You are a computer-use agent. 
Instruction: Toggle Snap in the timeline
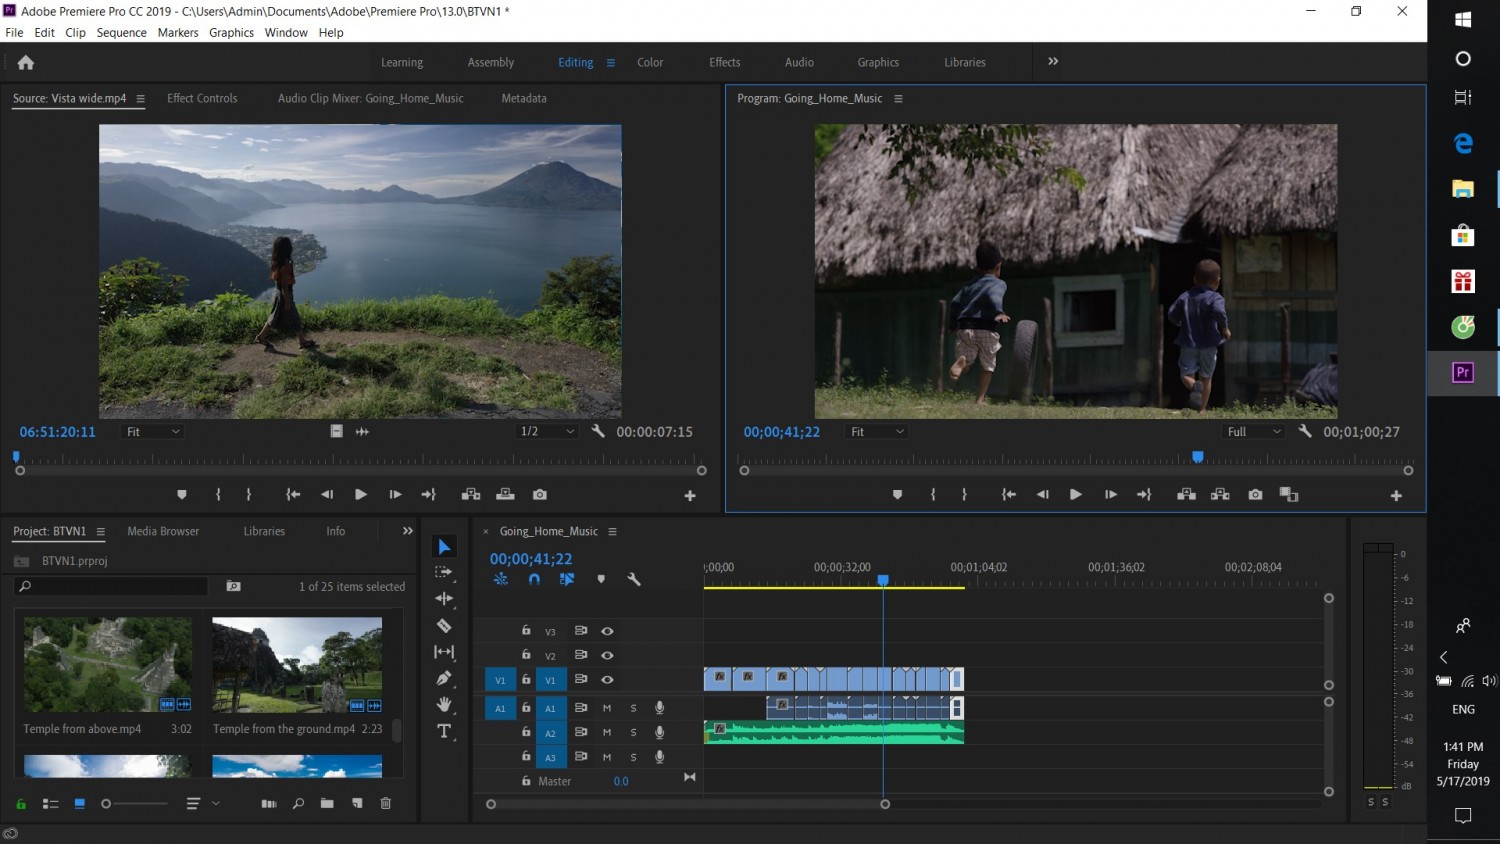click(534, 579)
